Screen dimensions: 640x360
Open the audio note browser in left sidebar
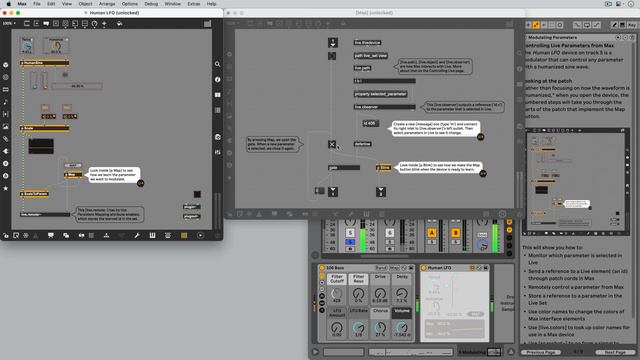[6, 102]
